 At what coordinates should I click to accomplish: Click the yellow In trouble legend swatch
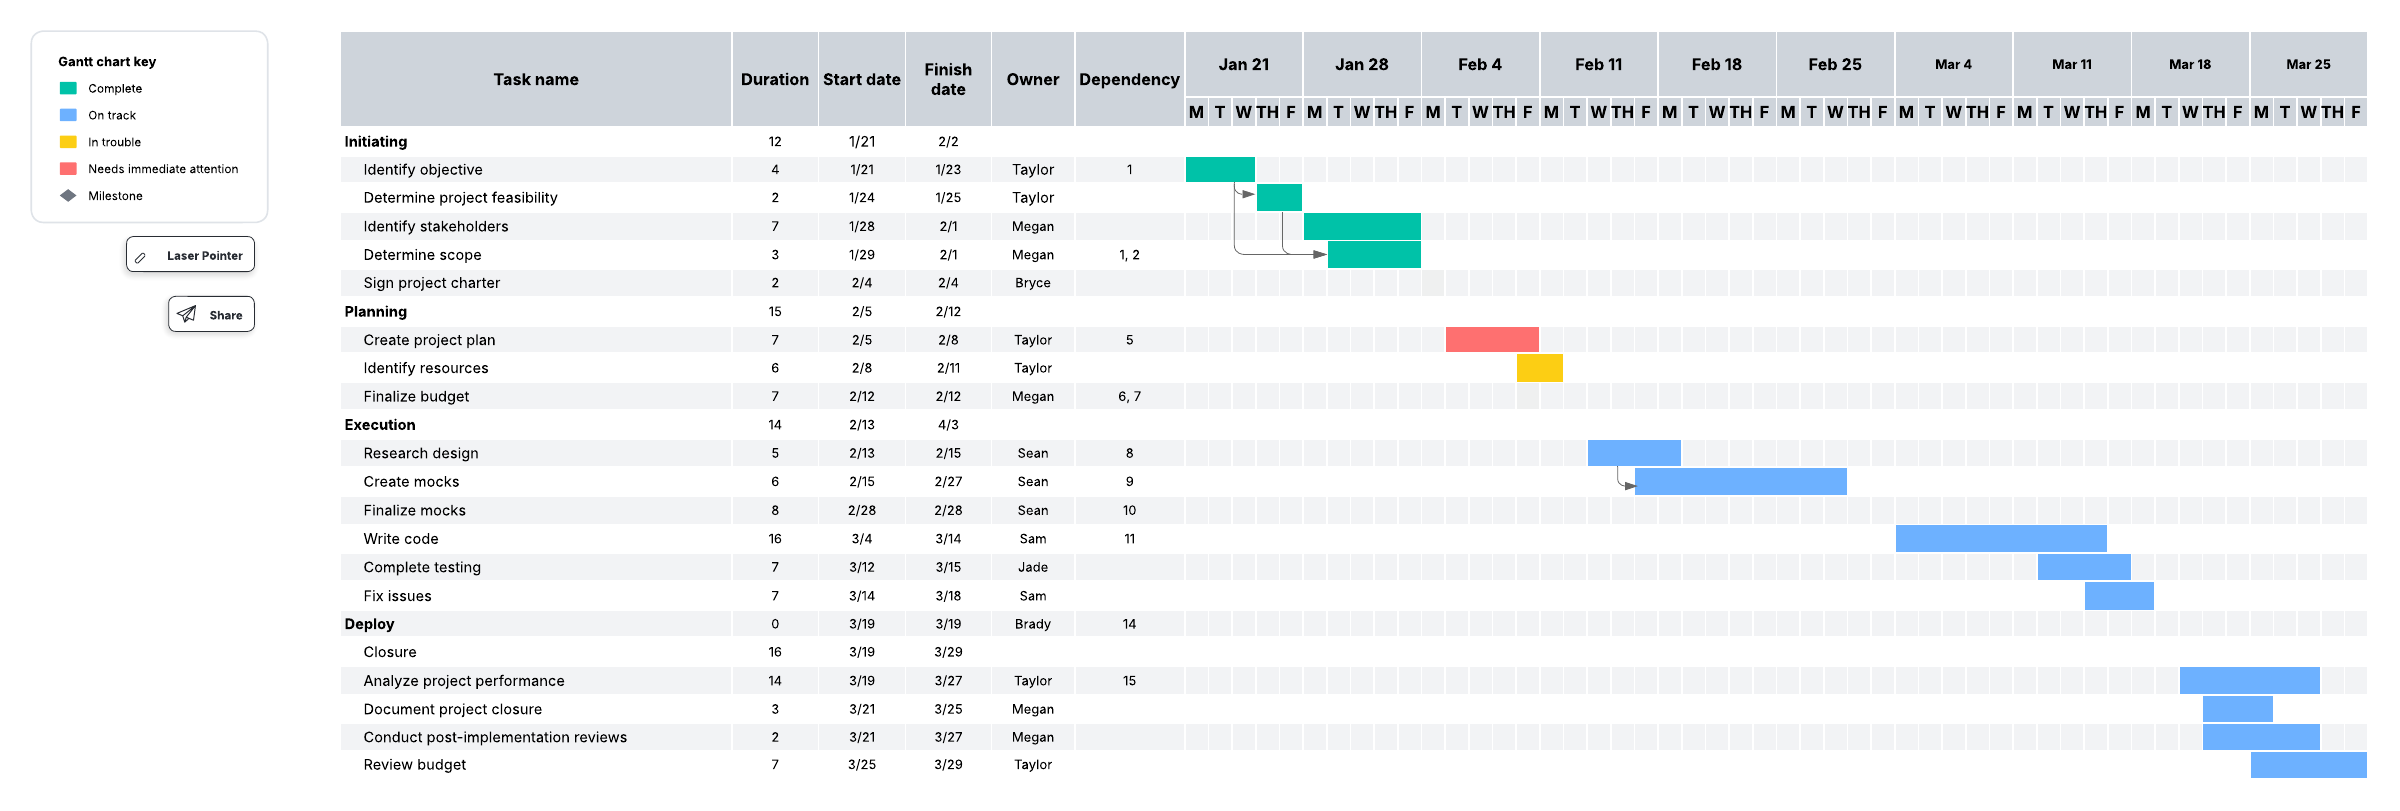pos(68,142)
